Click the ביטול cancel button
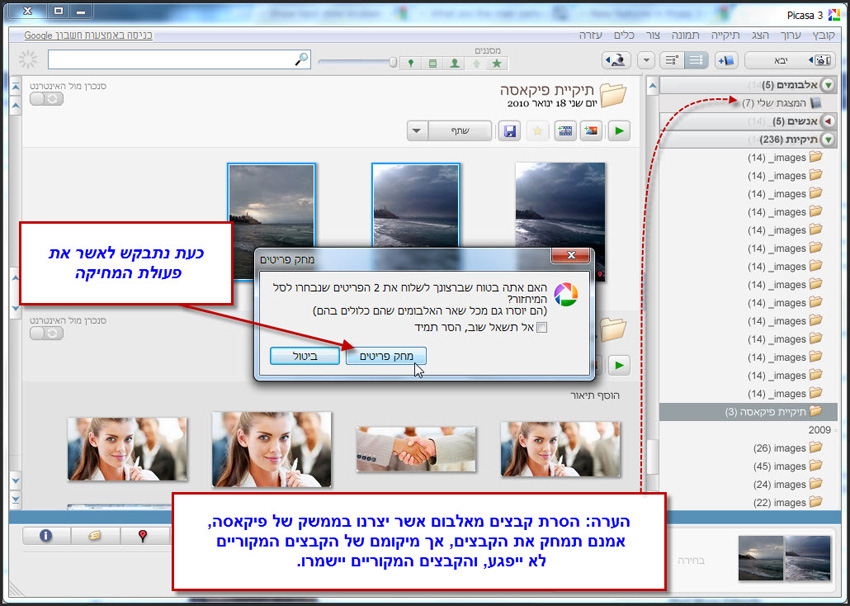 pyautogui.click(x=305, y=356)
